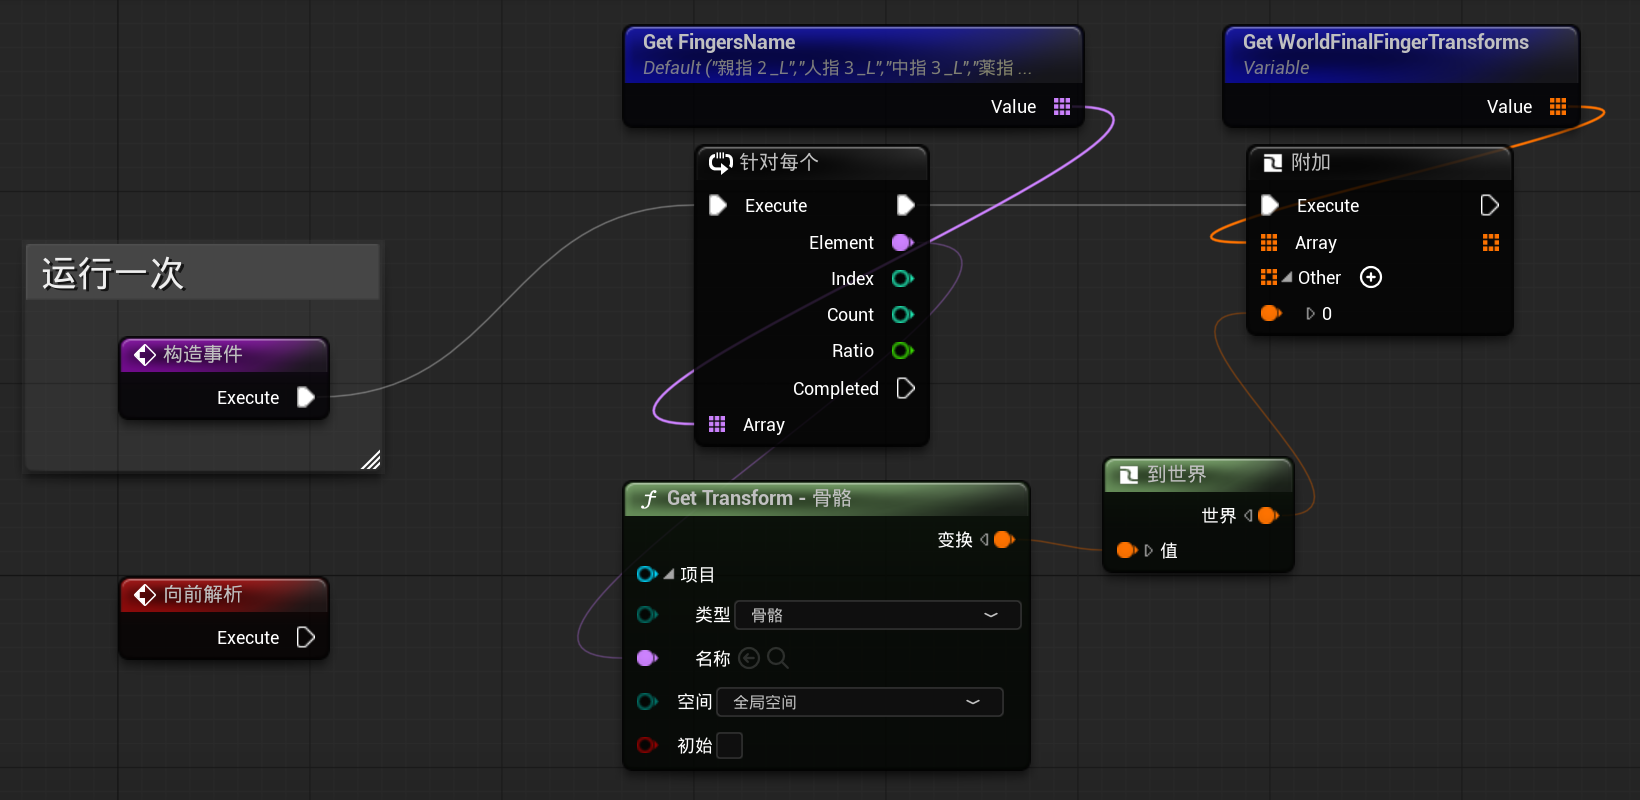Click the search icon next to 名称
The image size is (1640, 800).
(778, 658)
